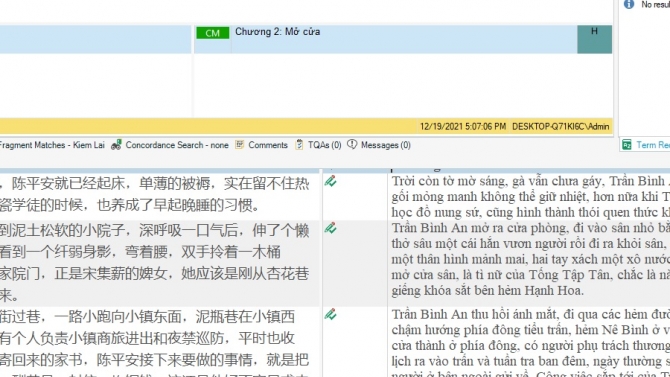Click pencil status icon for 'Trần Bình An thu hồi' segment
This screenshot has width=670, height=377.
click(x=330, y=314)
